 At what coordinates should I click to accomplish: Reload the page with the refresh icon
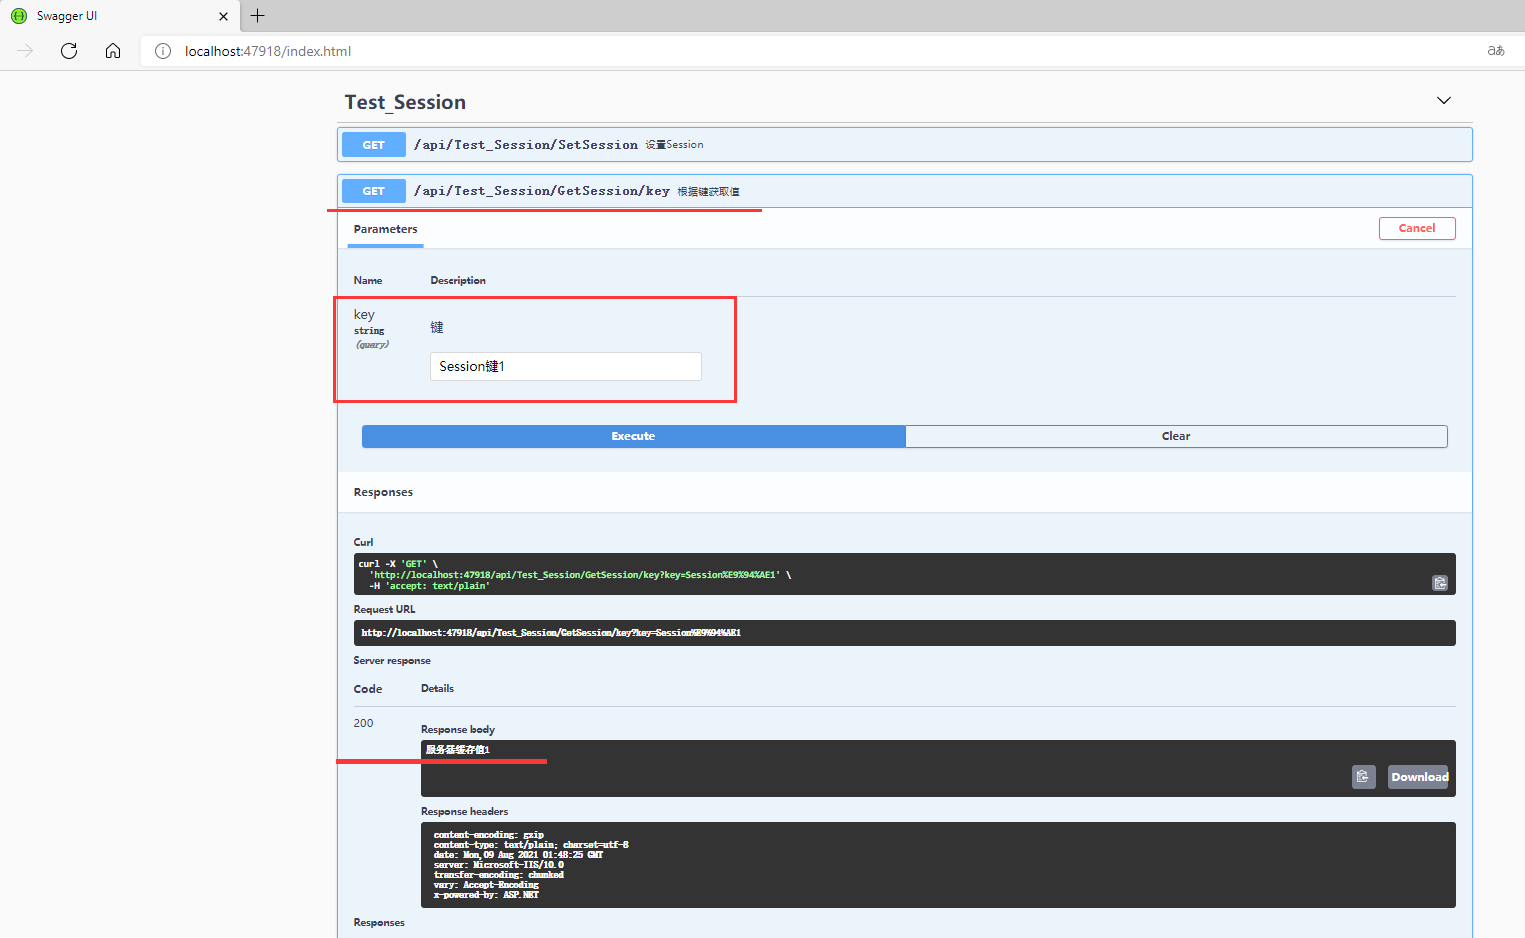[68, 51]
